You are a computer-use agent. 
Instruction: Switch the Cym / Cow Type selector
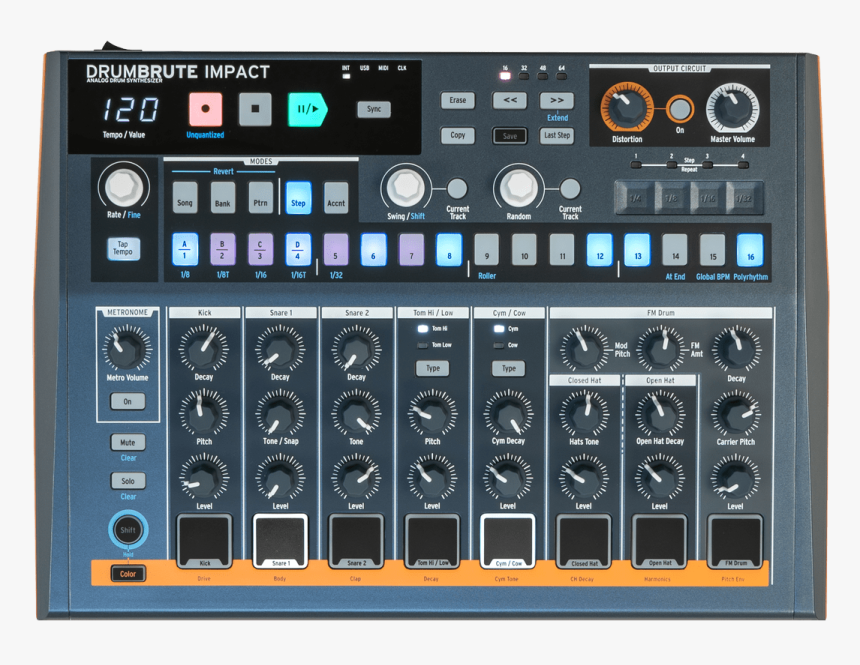(x=507, y=368)
